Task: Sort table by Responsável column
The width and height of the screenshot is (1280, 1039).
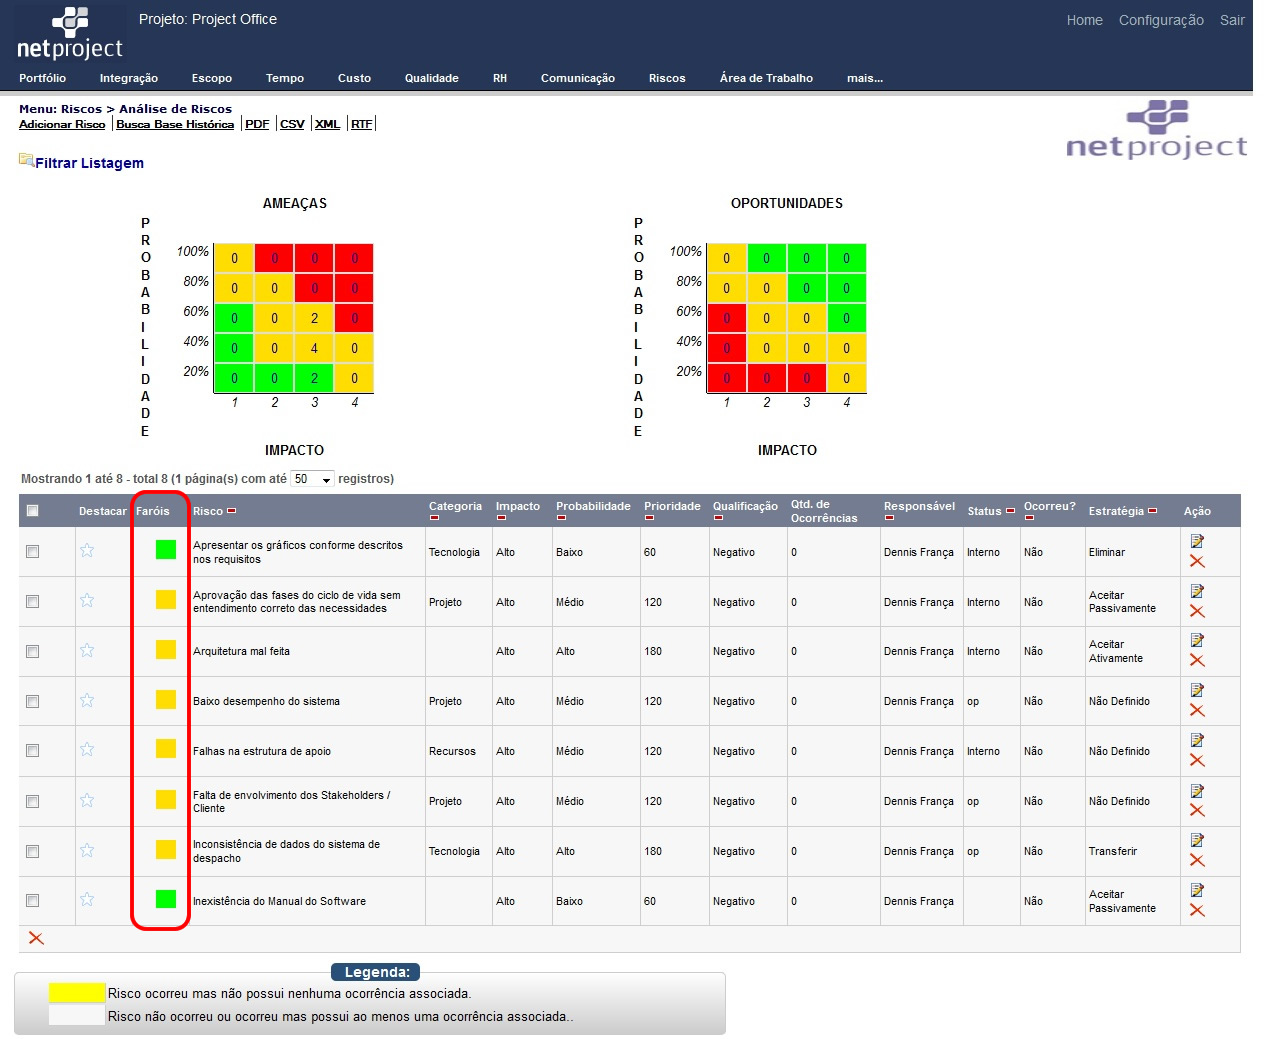Action: [x=919, y=506]
